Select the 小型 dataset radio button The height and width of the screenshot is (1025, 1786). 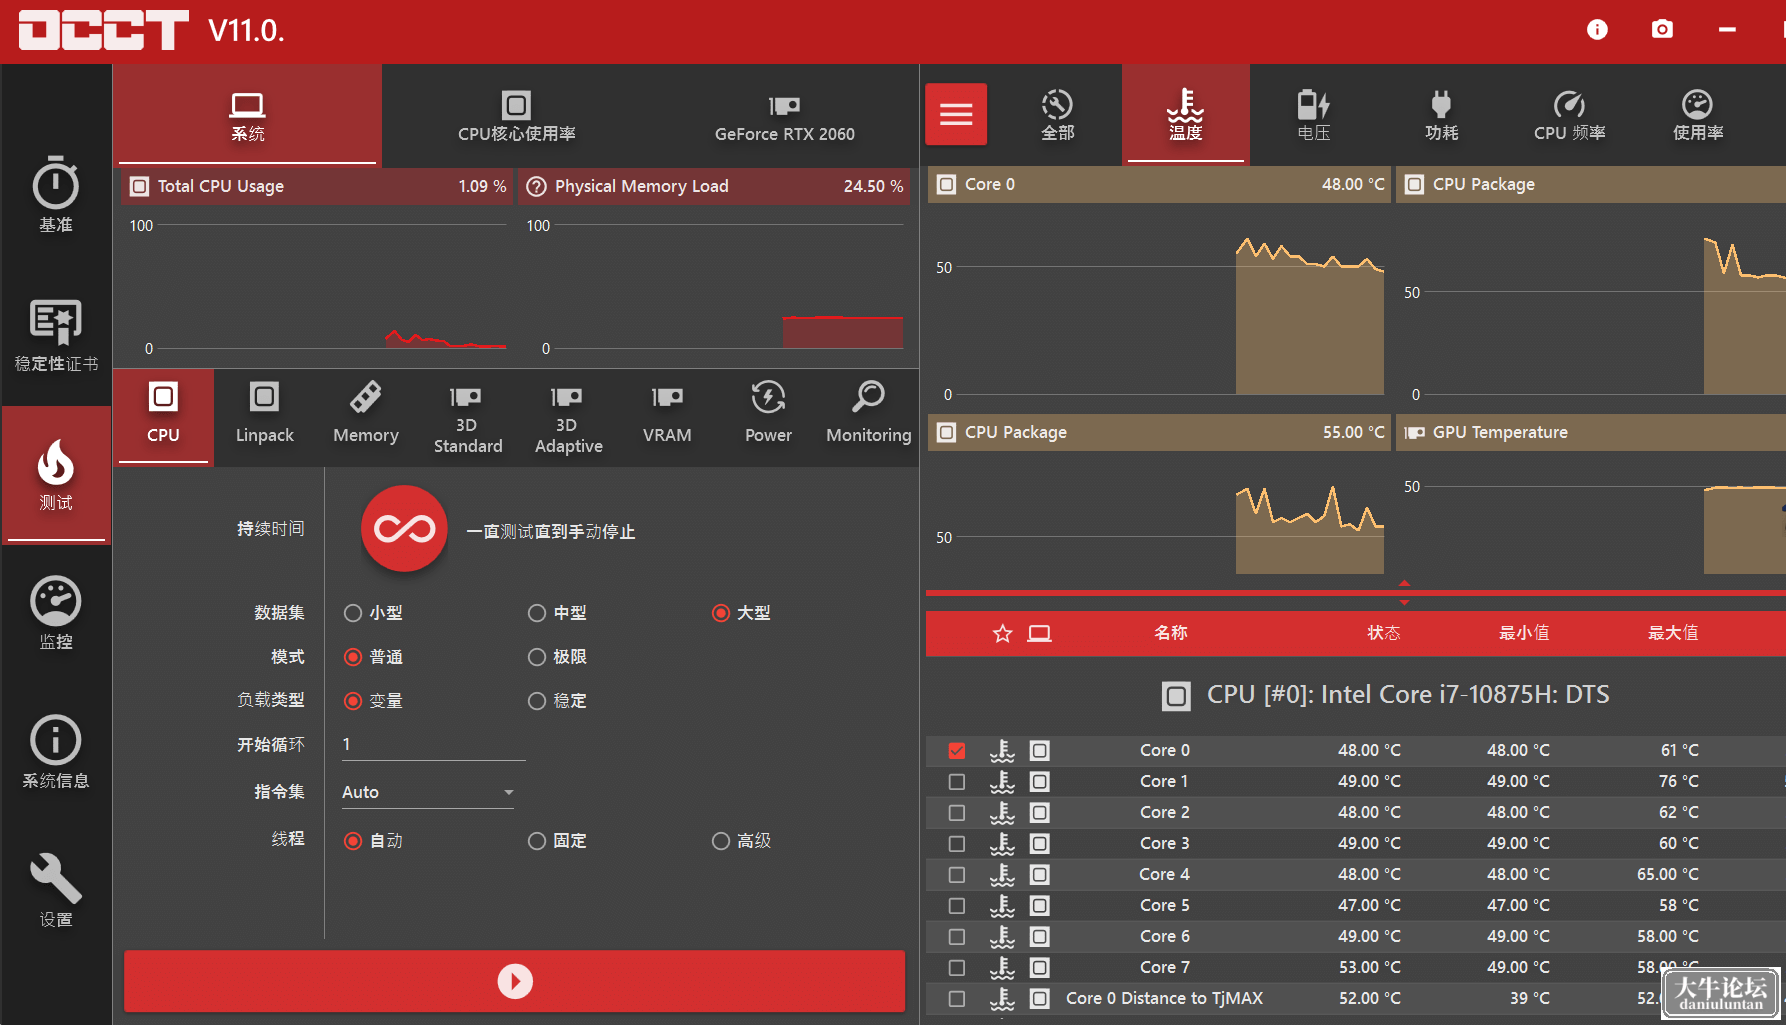click(353, 613)
